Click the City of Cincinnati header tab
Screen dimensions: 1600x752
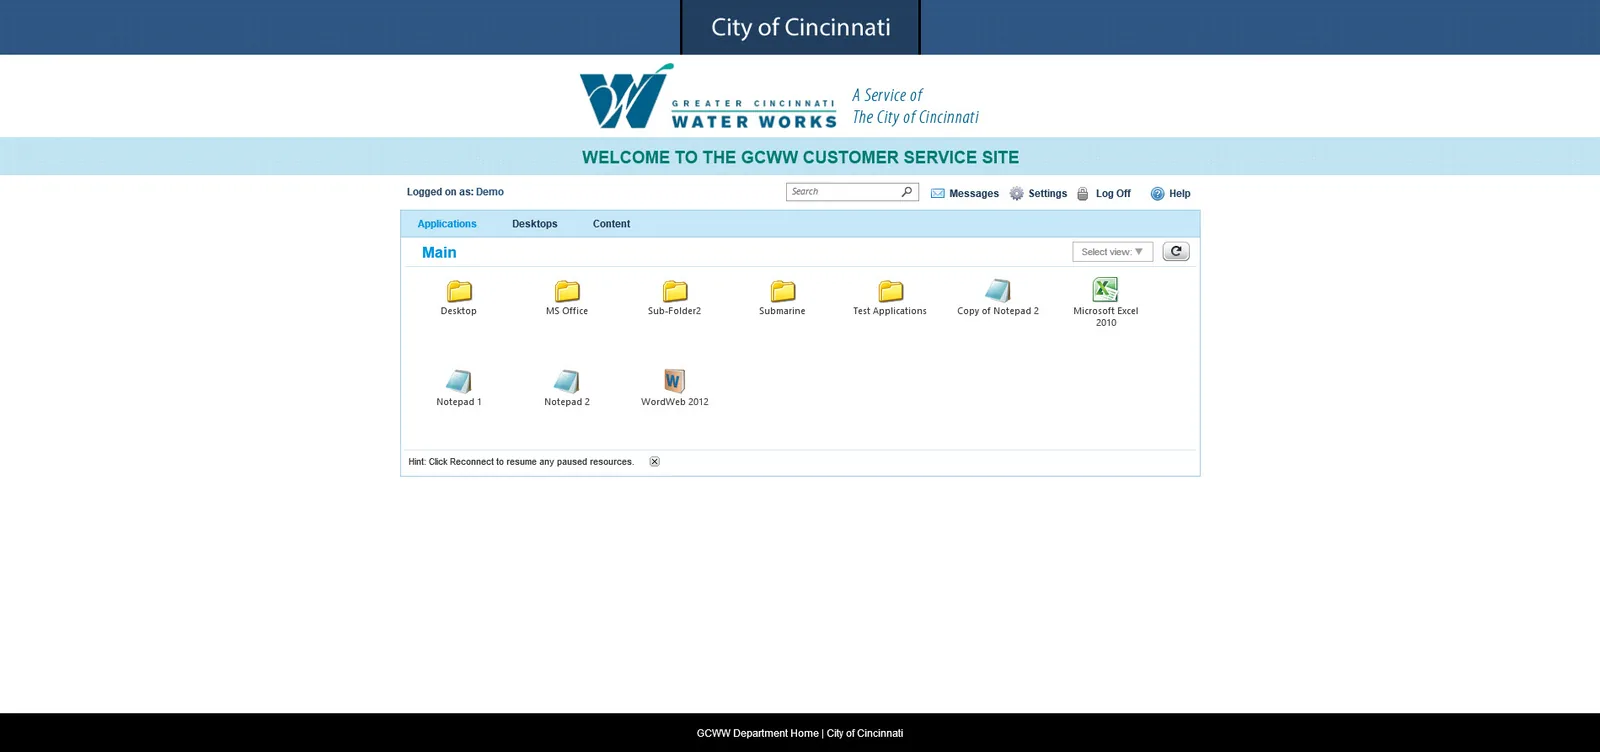pos(801,27)
